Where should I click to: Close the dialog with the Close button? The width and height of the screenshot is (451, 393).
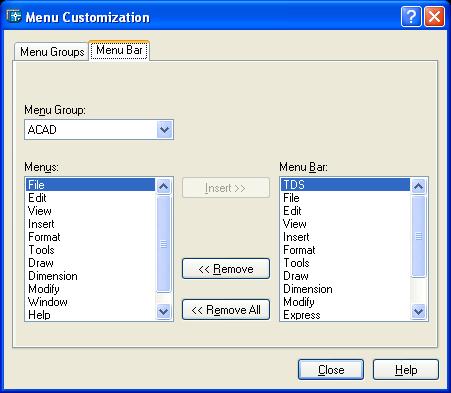click(x=331, y=370)
